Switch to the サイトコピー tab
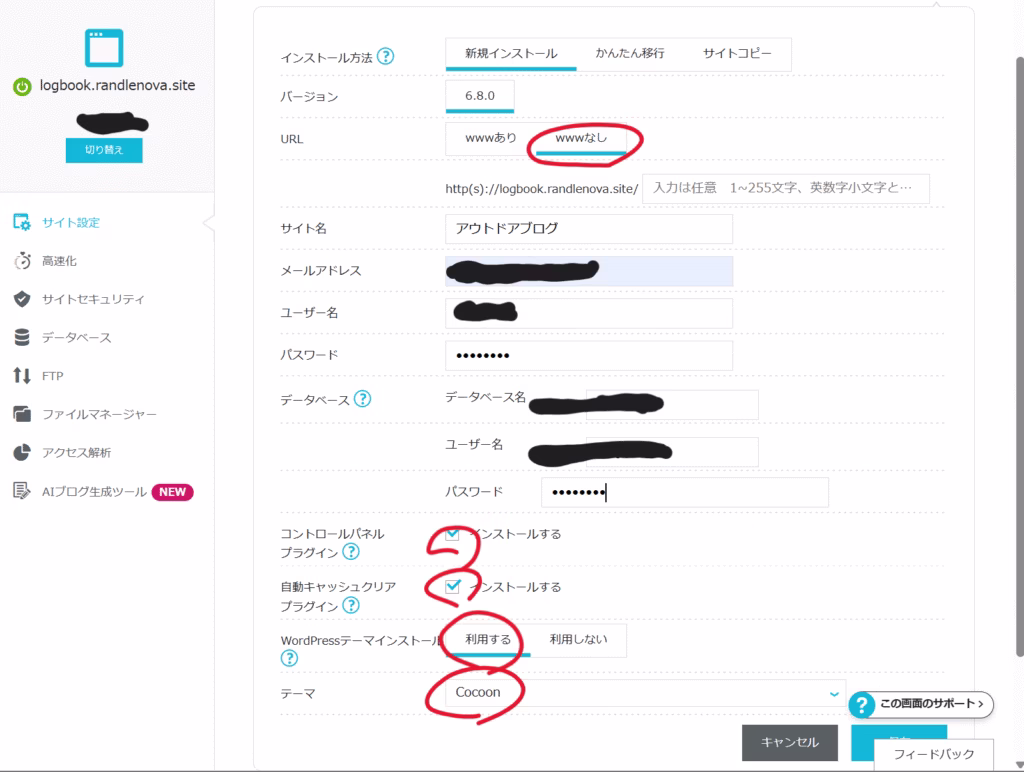This screenshot has width=1024, height=772. point(737,54)
